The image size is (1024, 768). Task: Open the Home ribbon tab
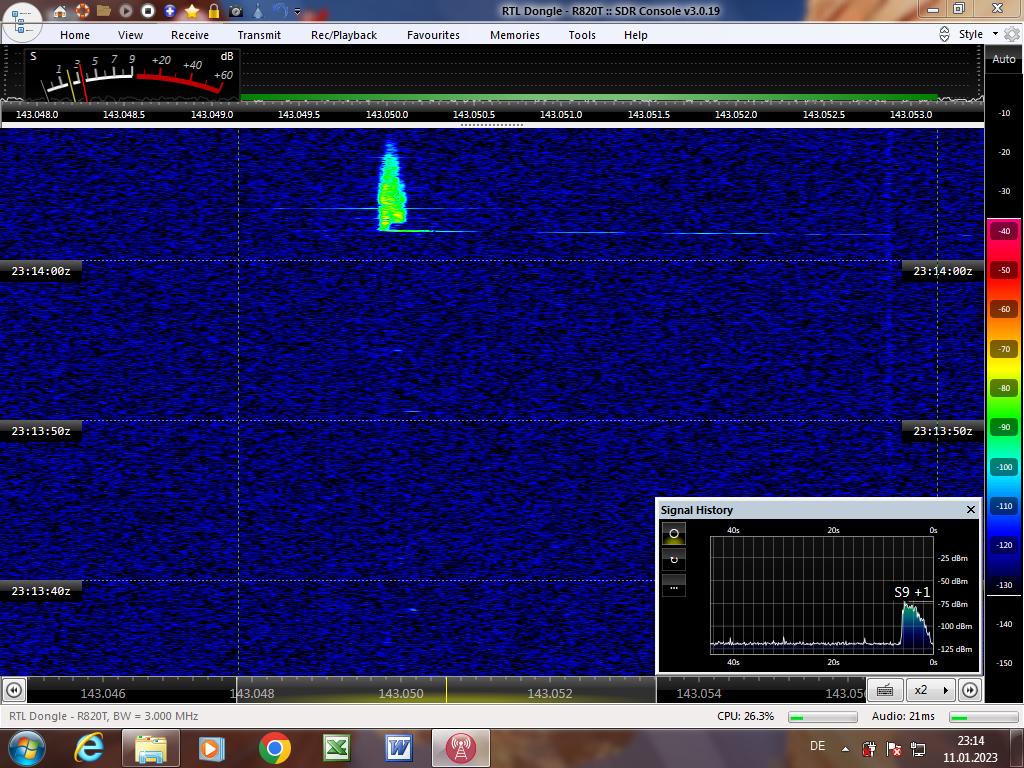75,35
